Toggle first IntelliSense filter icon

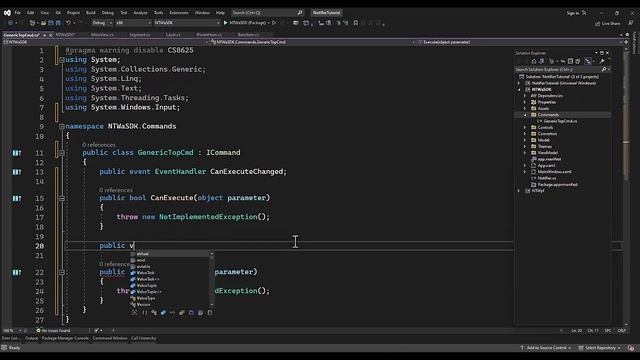pyautogui.click(x=134, y=313)
